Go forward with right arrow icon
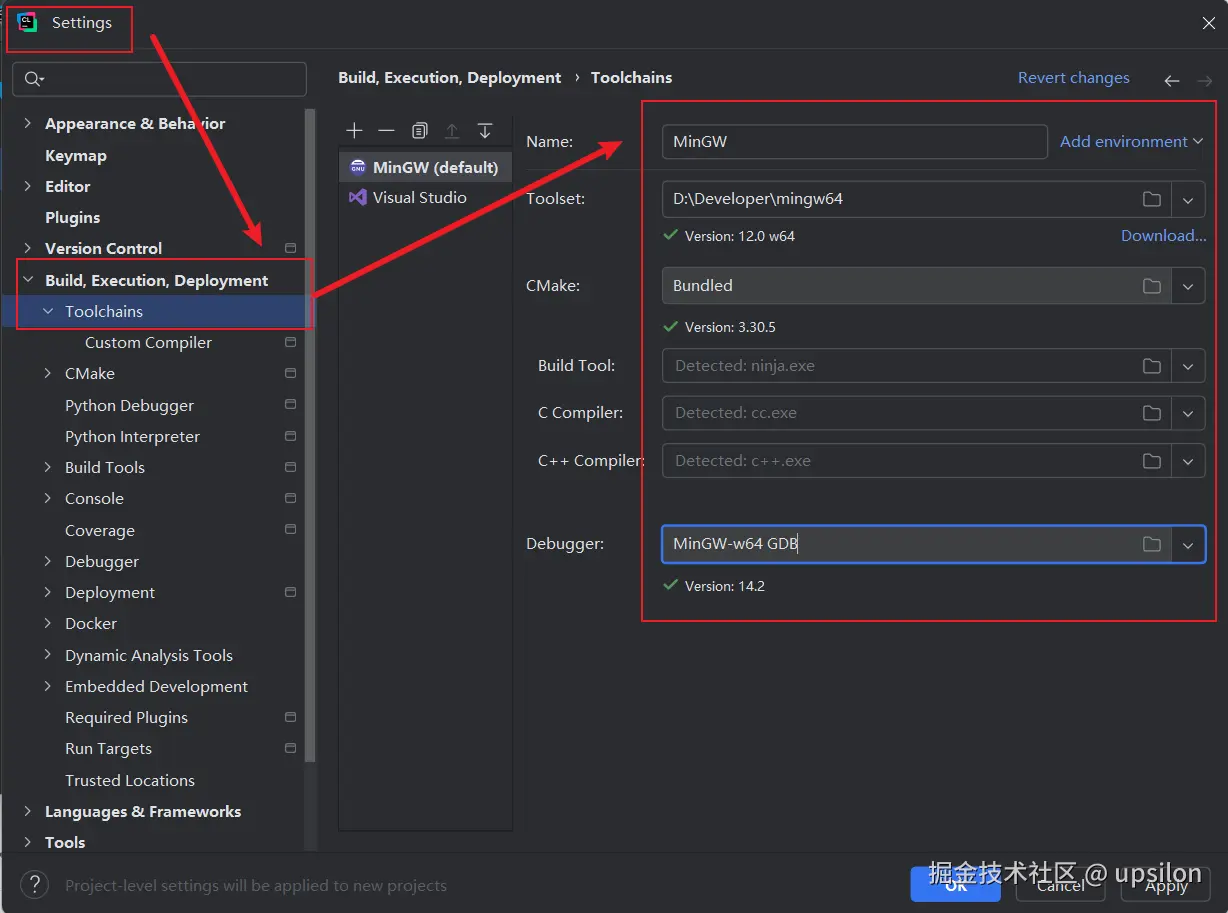This screenshot has width=1228, height=913. coord(1205,81)
